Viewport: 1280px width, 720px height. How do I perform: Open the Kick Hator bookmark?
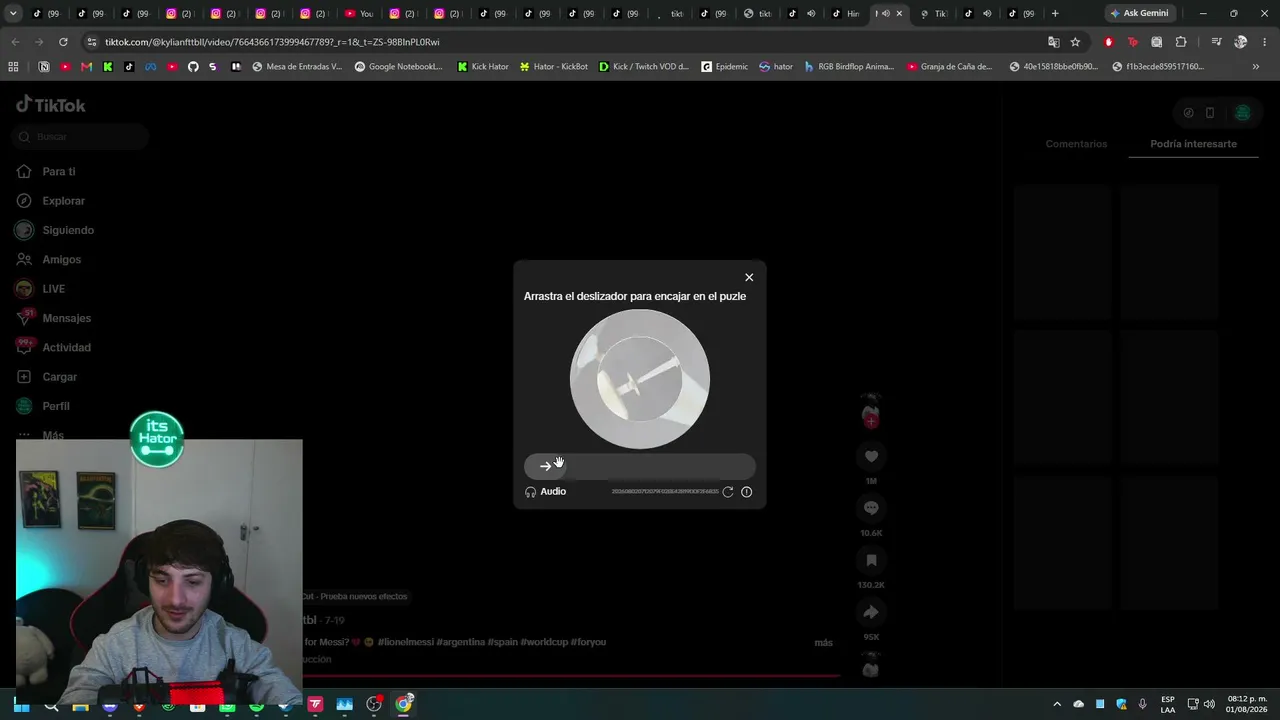tap(483, 67)
